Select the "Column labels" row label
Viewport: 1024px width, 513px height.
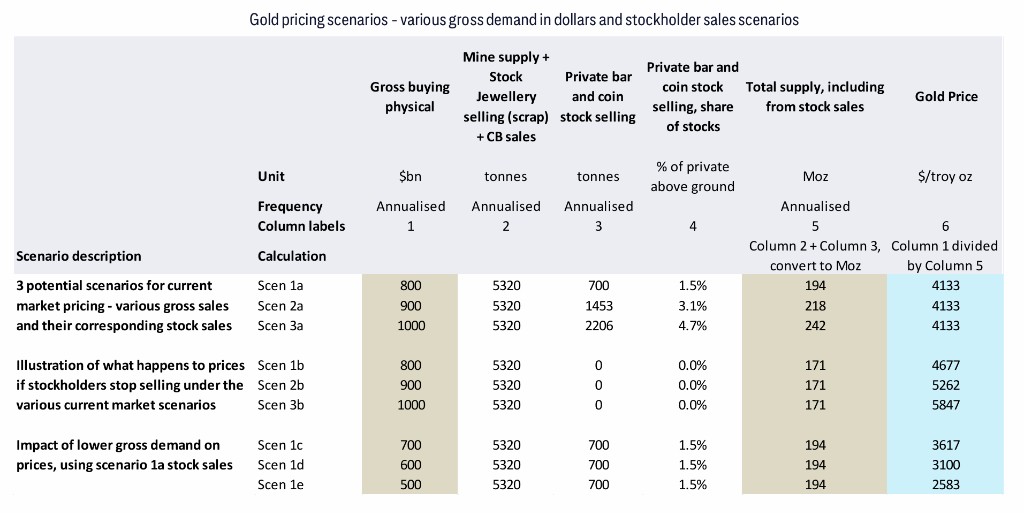301,226
